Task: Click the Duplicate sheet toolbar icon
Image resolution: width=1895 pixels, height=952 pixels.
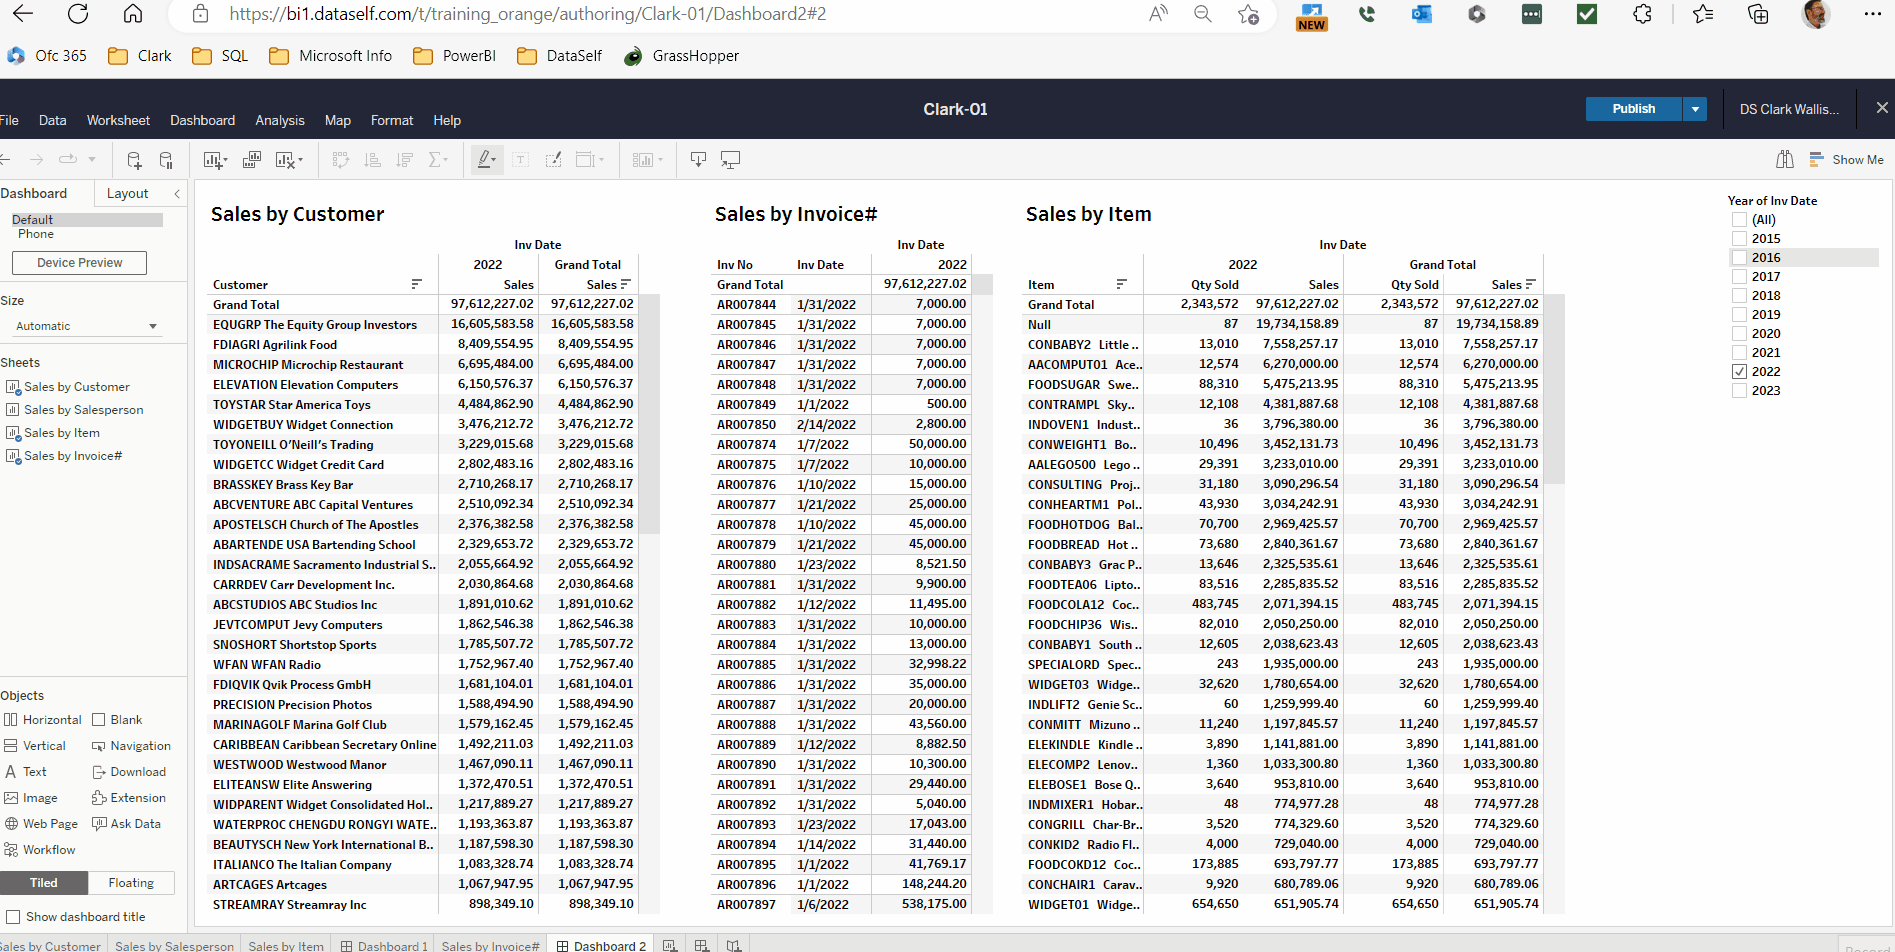Action: coord(252,160)
